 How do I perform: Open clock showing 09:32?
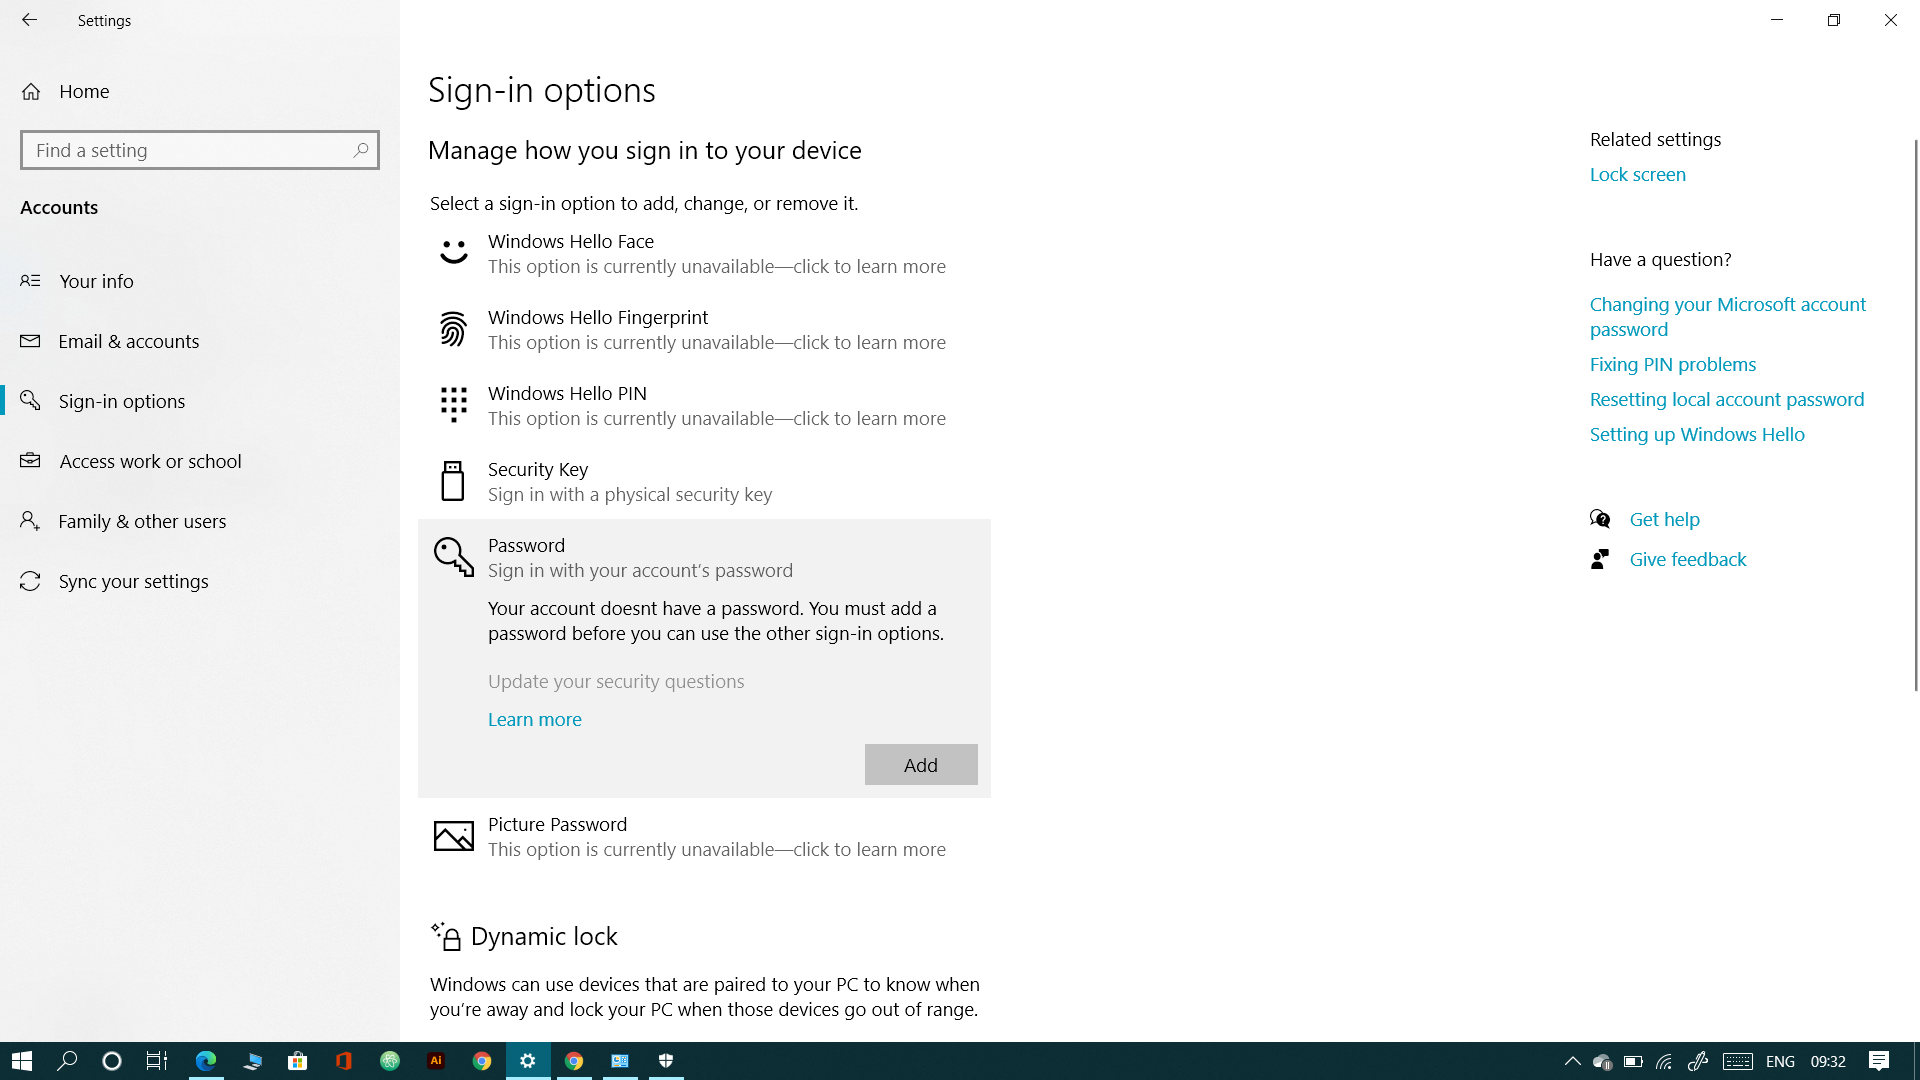1828,1061
